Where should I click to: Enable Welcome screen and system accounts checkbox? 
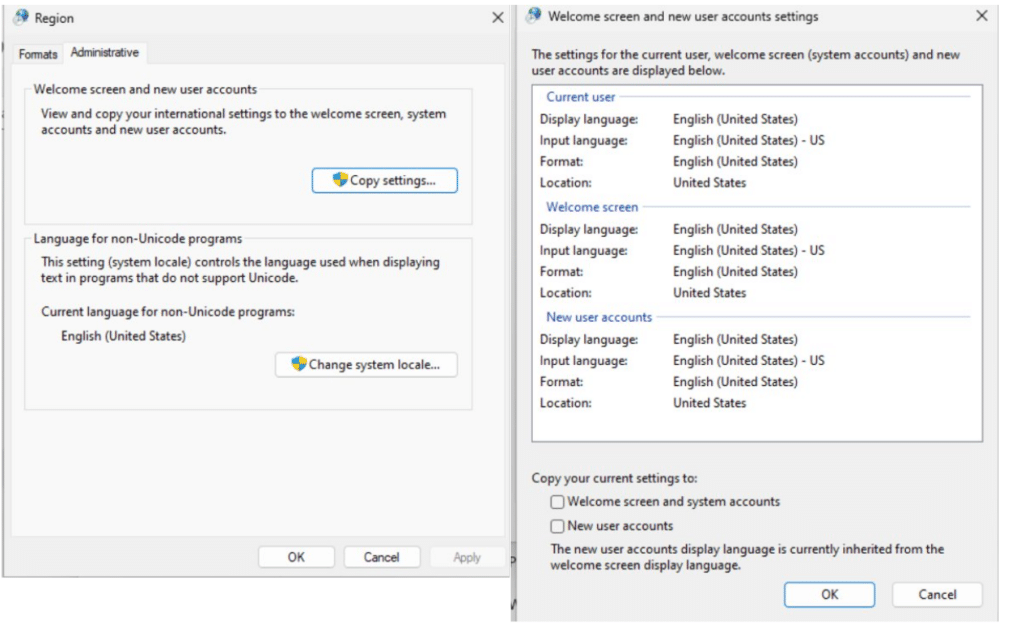[557, 502]
